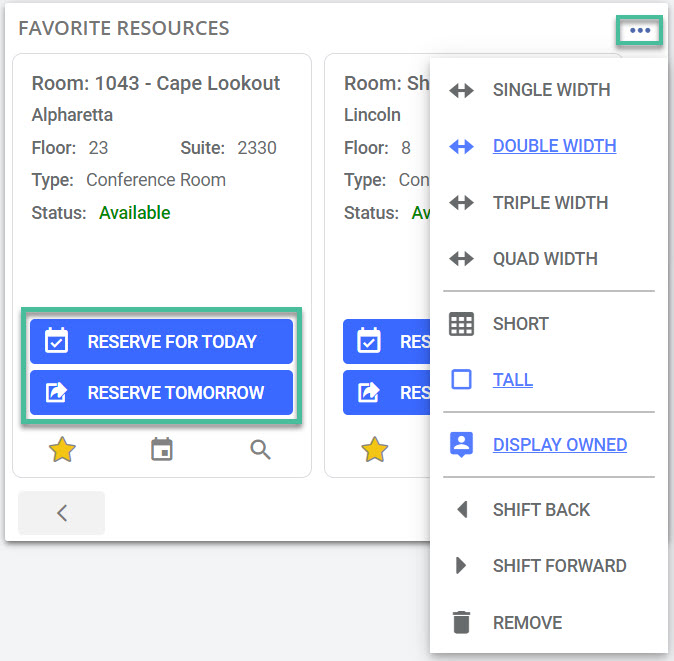Click Display Owned person icon
Viewport: 674px width, 661px height.
pos(461,445)
